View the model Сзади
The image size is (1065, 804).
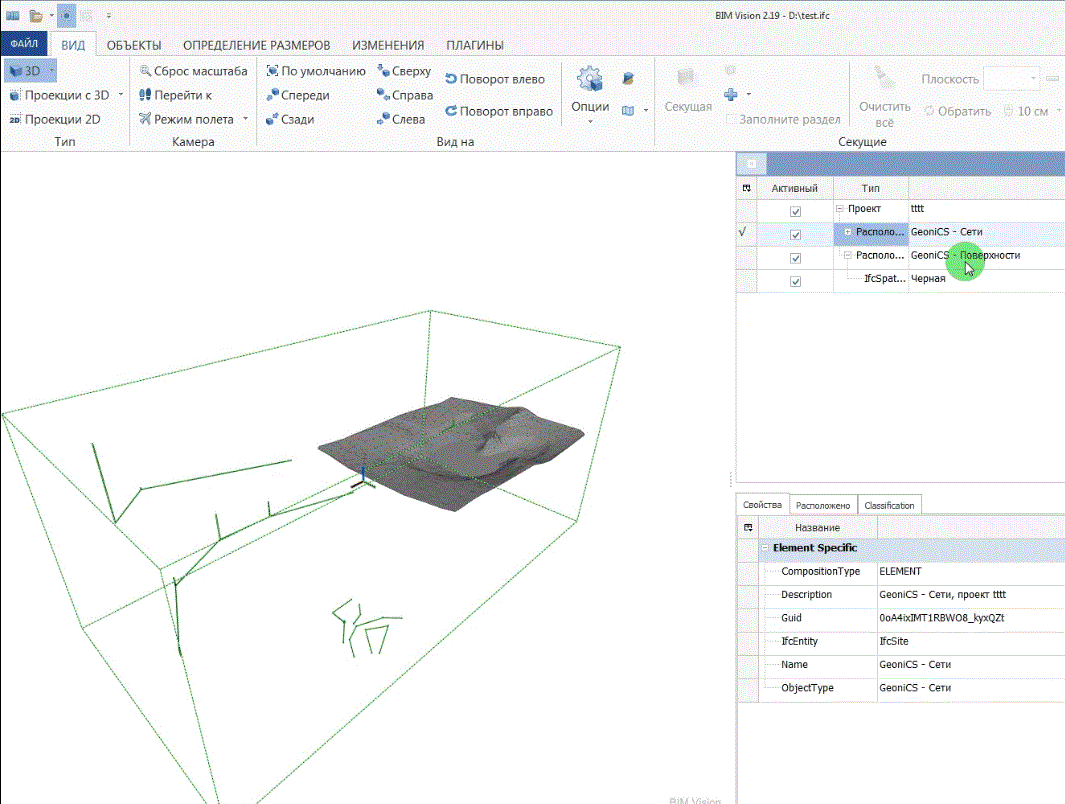(290, 120)
